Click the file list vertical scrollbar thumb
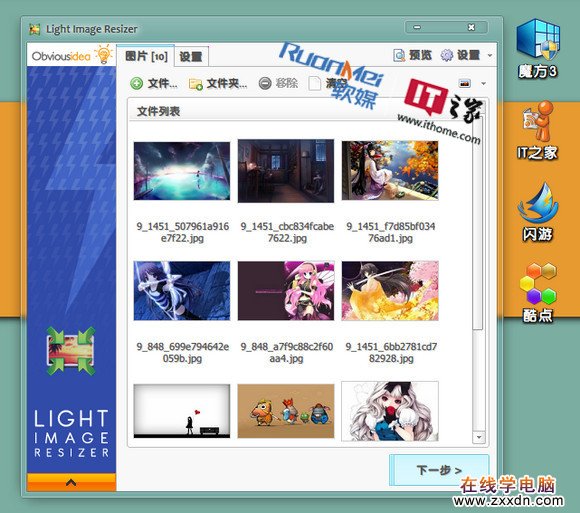Viewport: 580px width, 513px height. point(478,222)
